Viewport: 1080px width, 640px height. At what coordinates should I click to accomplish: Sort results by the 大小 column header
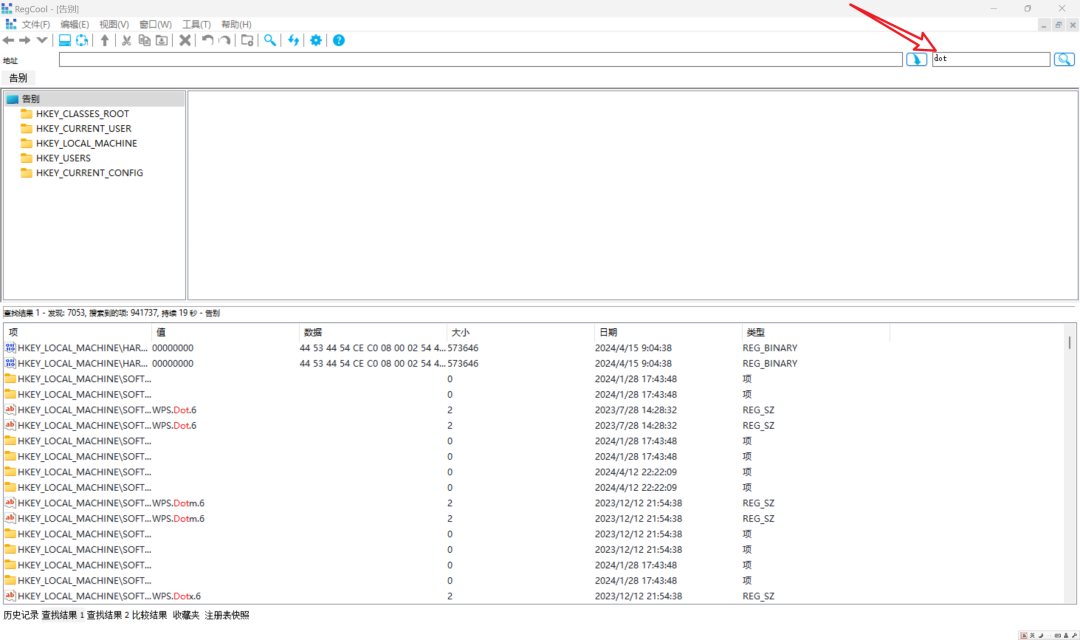click(520, 332)
